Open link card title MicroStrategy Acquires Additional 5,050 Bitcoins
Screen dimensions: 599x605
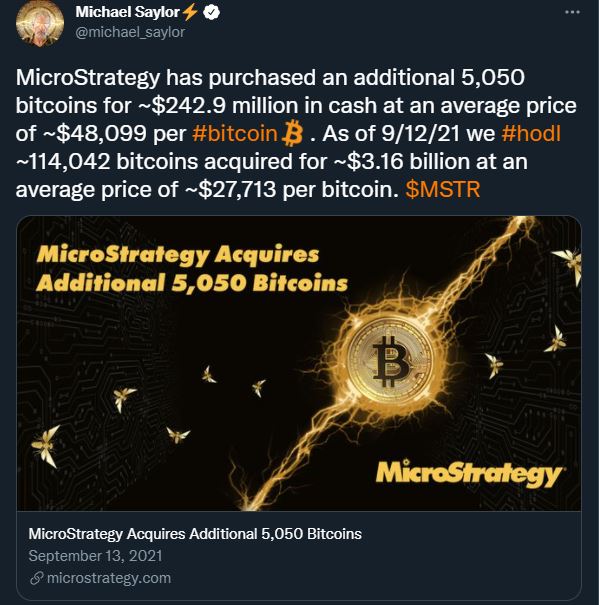[x=195, y=534]
